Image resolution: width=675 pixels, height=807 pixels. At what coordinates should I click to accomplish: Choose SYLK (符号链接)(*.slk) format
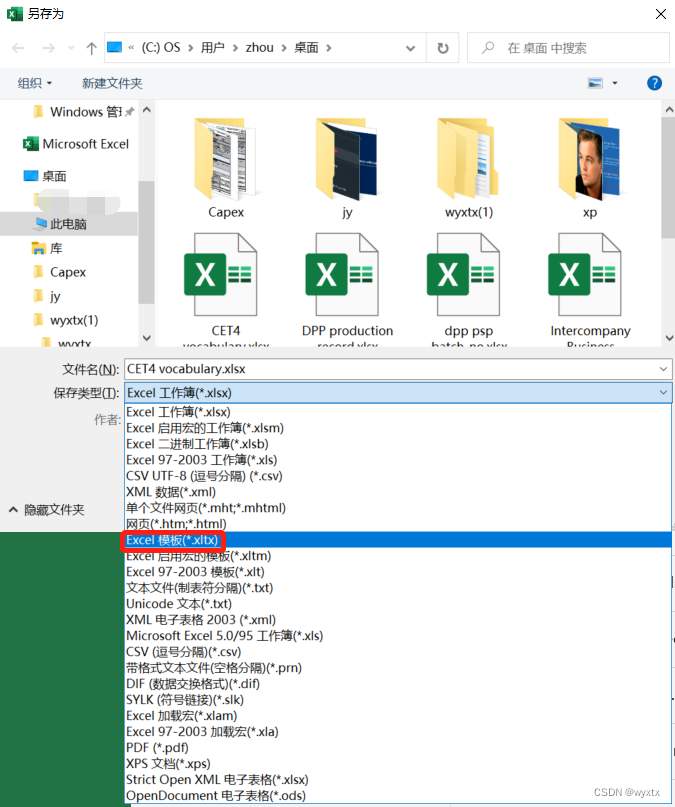click(x=398, y=699)
